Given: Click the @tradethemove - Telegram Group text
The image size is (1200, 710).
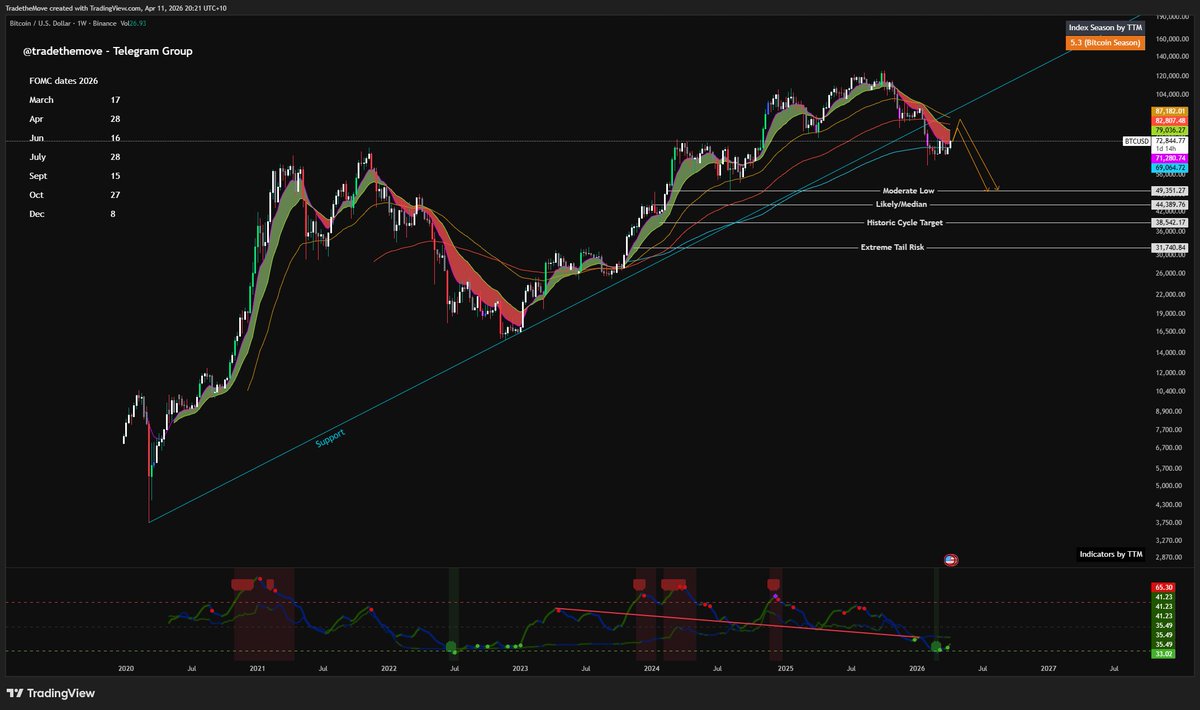Looking at the screenshot, I should click(107, 51).
